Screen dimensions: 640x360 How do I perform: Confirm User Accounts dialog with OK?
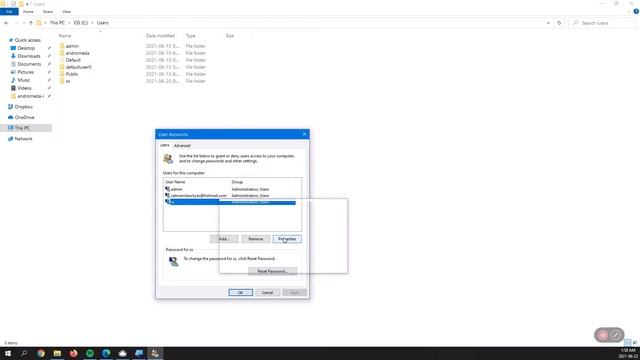pyautogui.click(x=240, y=292)
